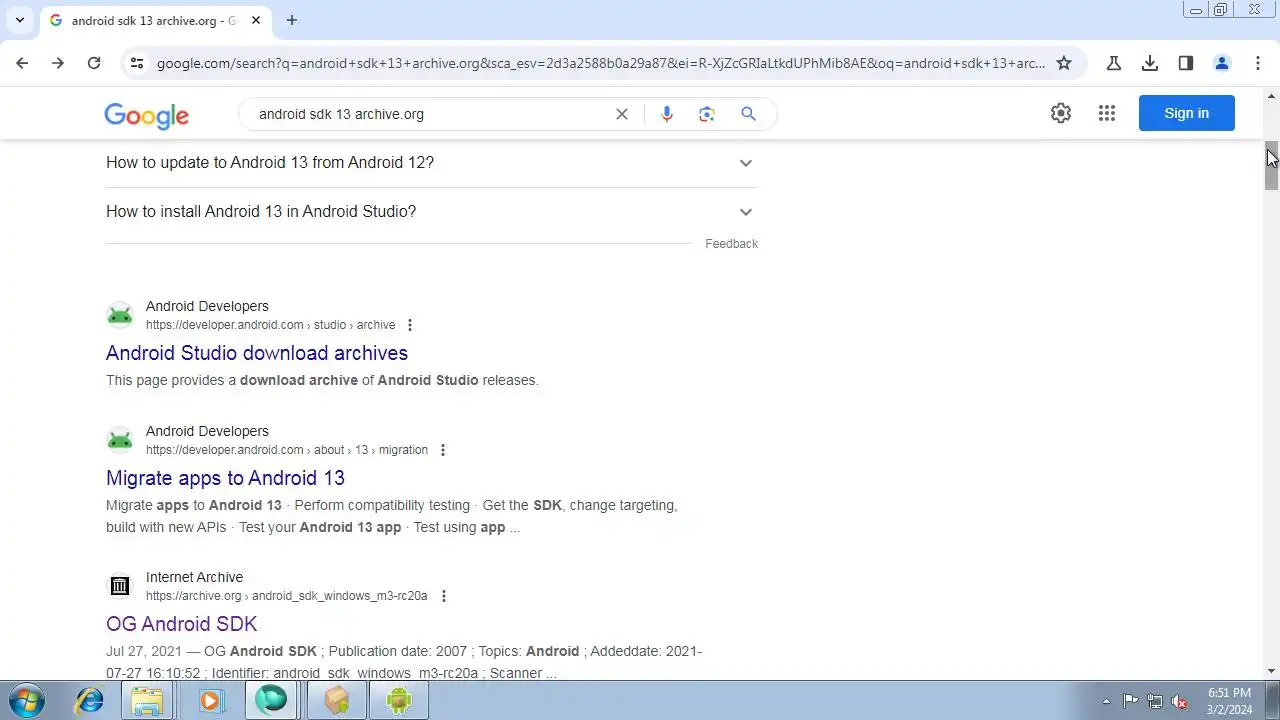Click in the Google search input field
Screen dimensions: 1280x720
[430, 114]
